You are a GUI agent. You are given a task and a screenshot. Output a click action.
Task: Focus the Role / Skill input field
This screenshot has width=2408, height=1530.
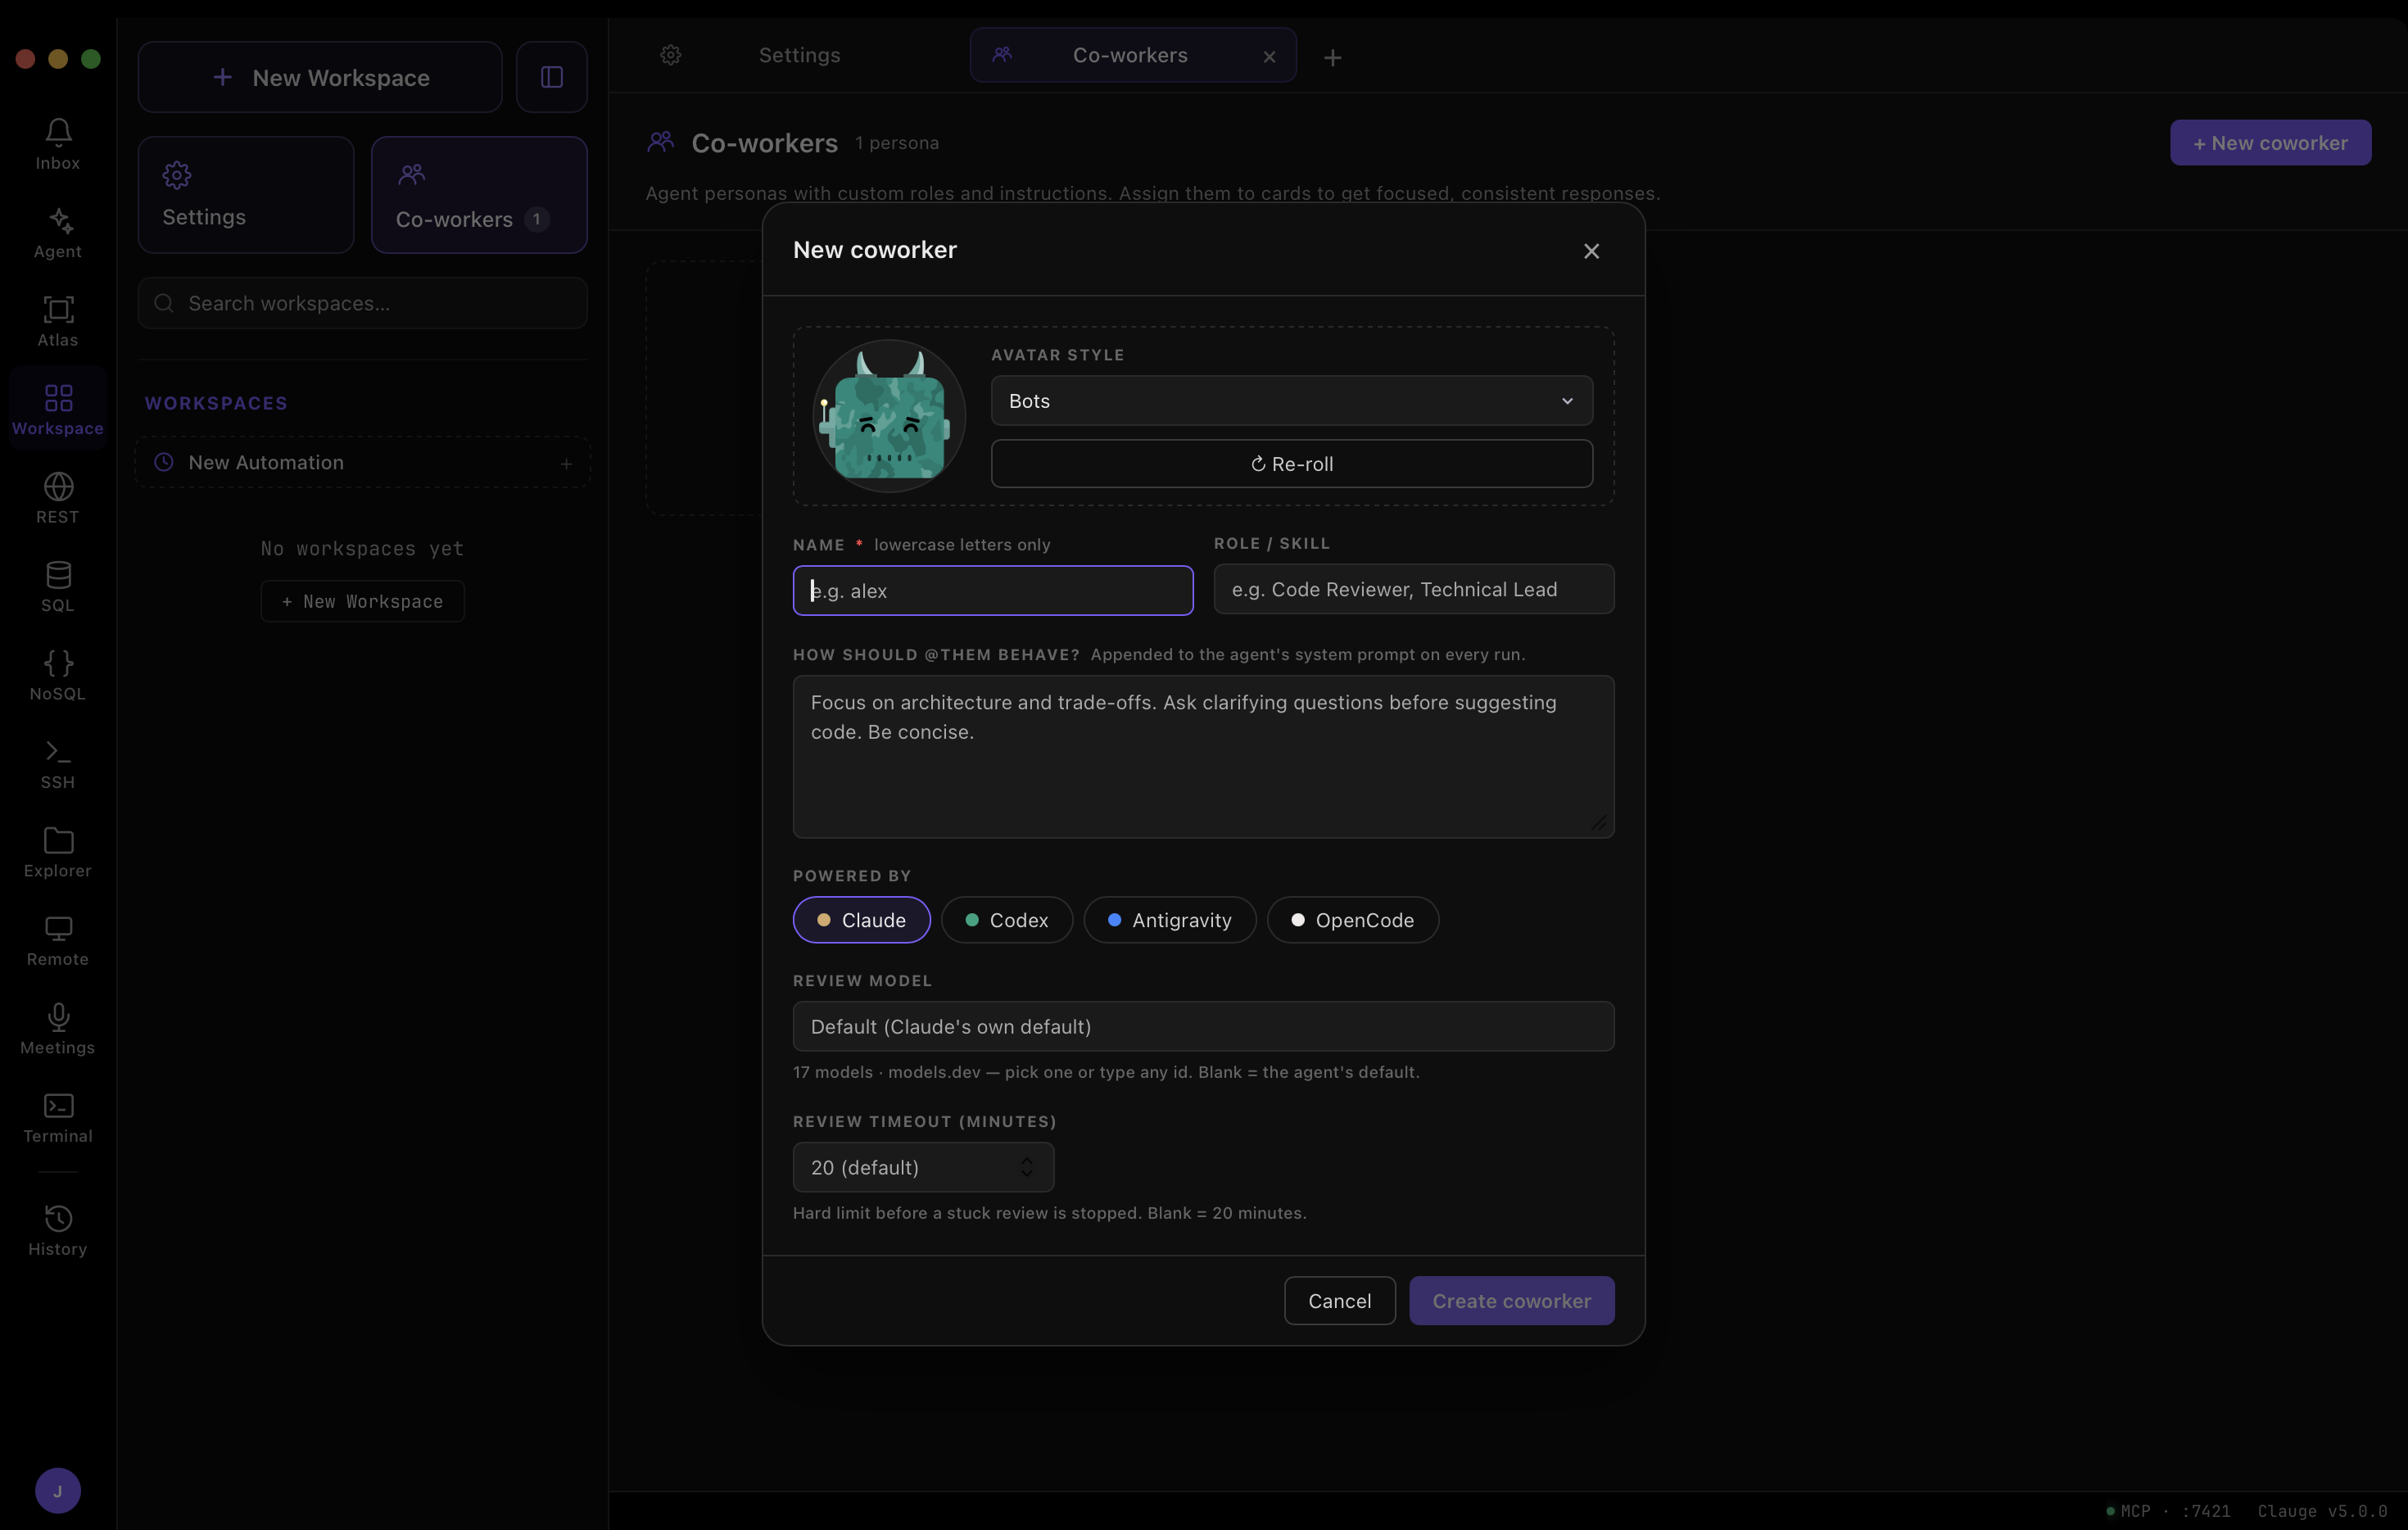[x=1413, y=589]
